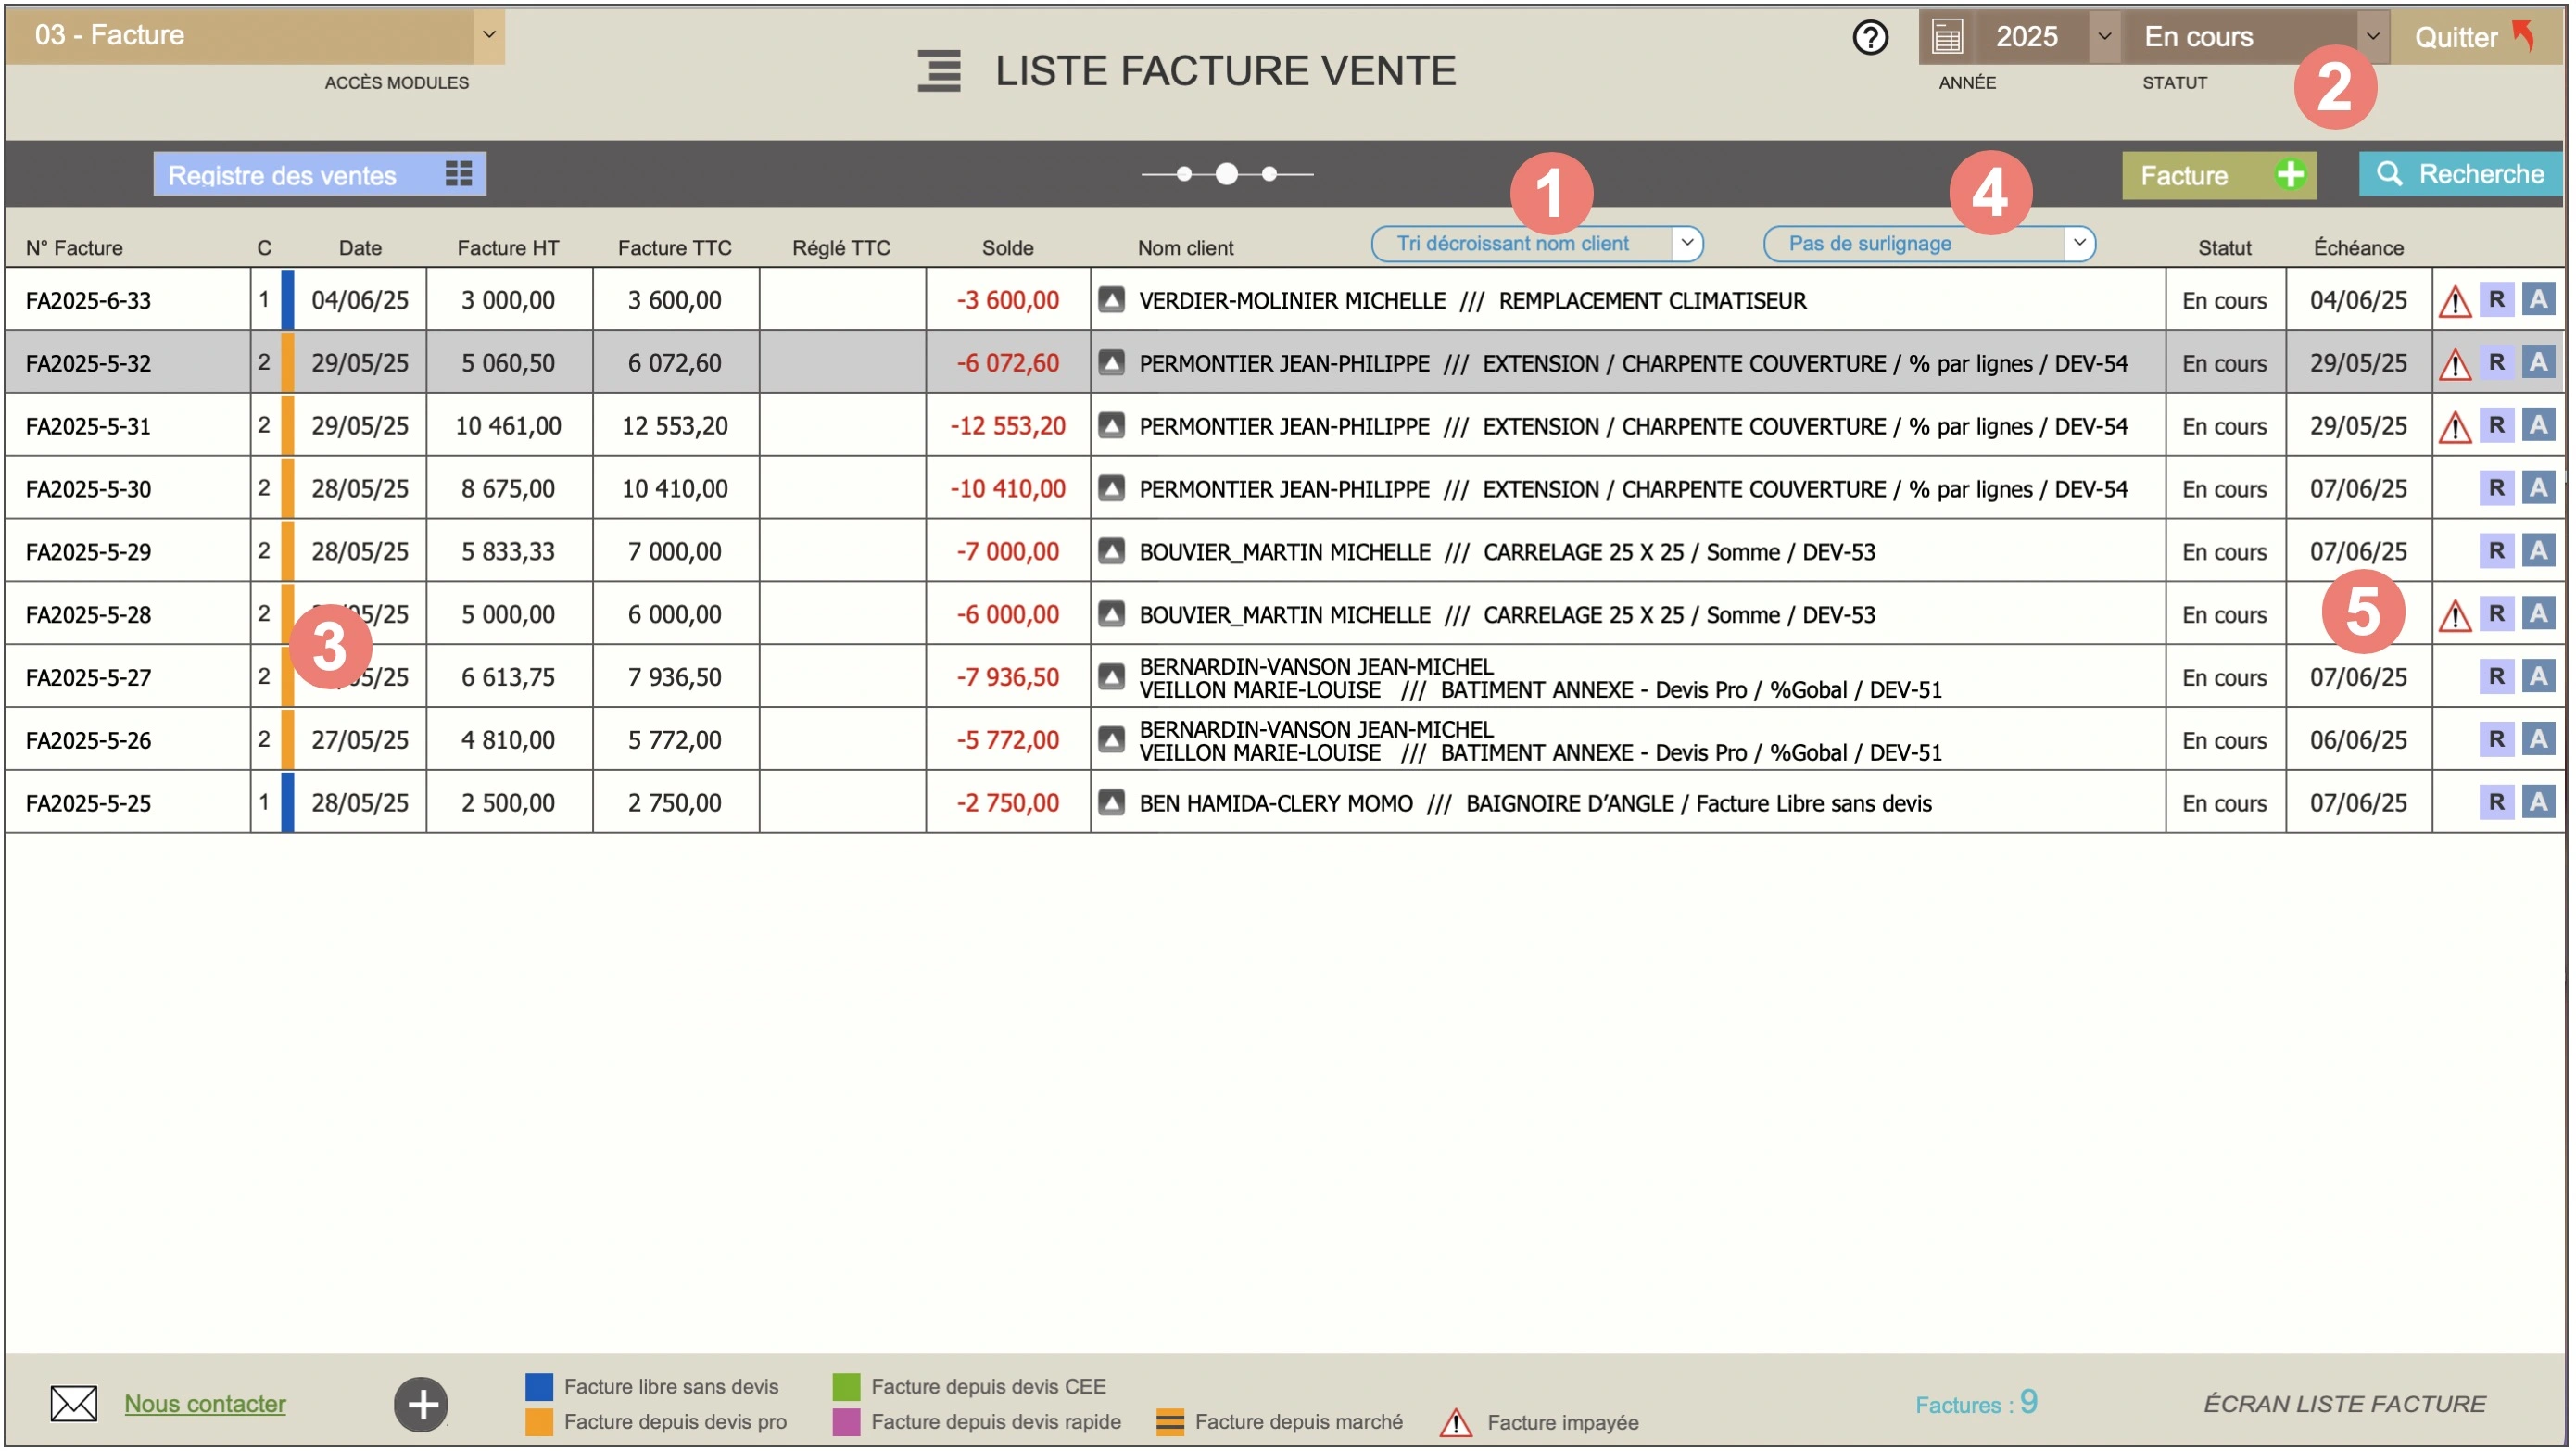Click the R icon on invoice FA2025-5-25
Screen dimensions: 2576x1451
pyautogui.click(x=2496, y=802)
